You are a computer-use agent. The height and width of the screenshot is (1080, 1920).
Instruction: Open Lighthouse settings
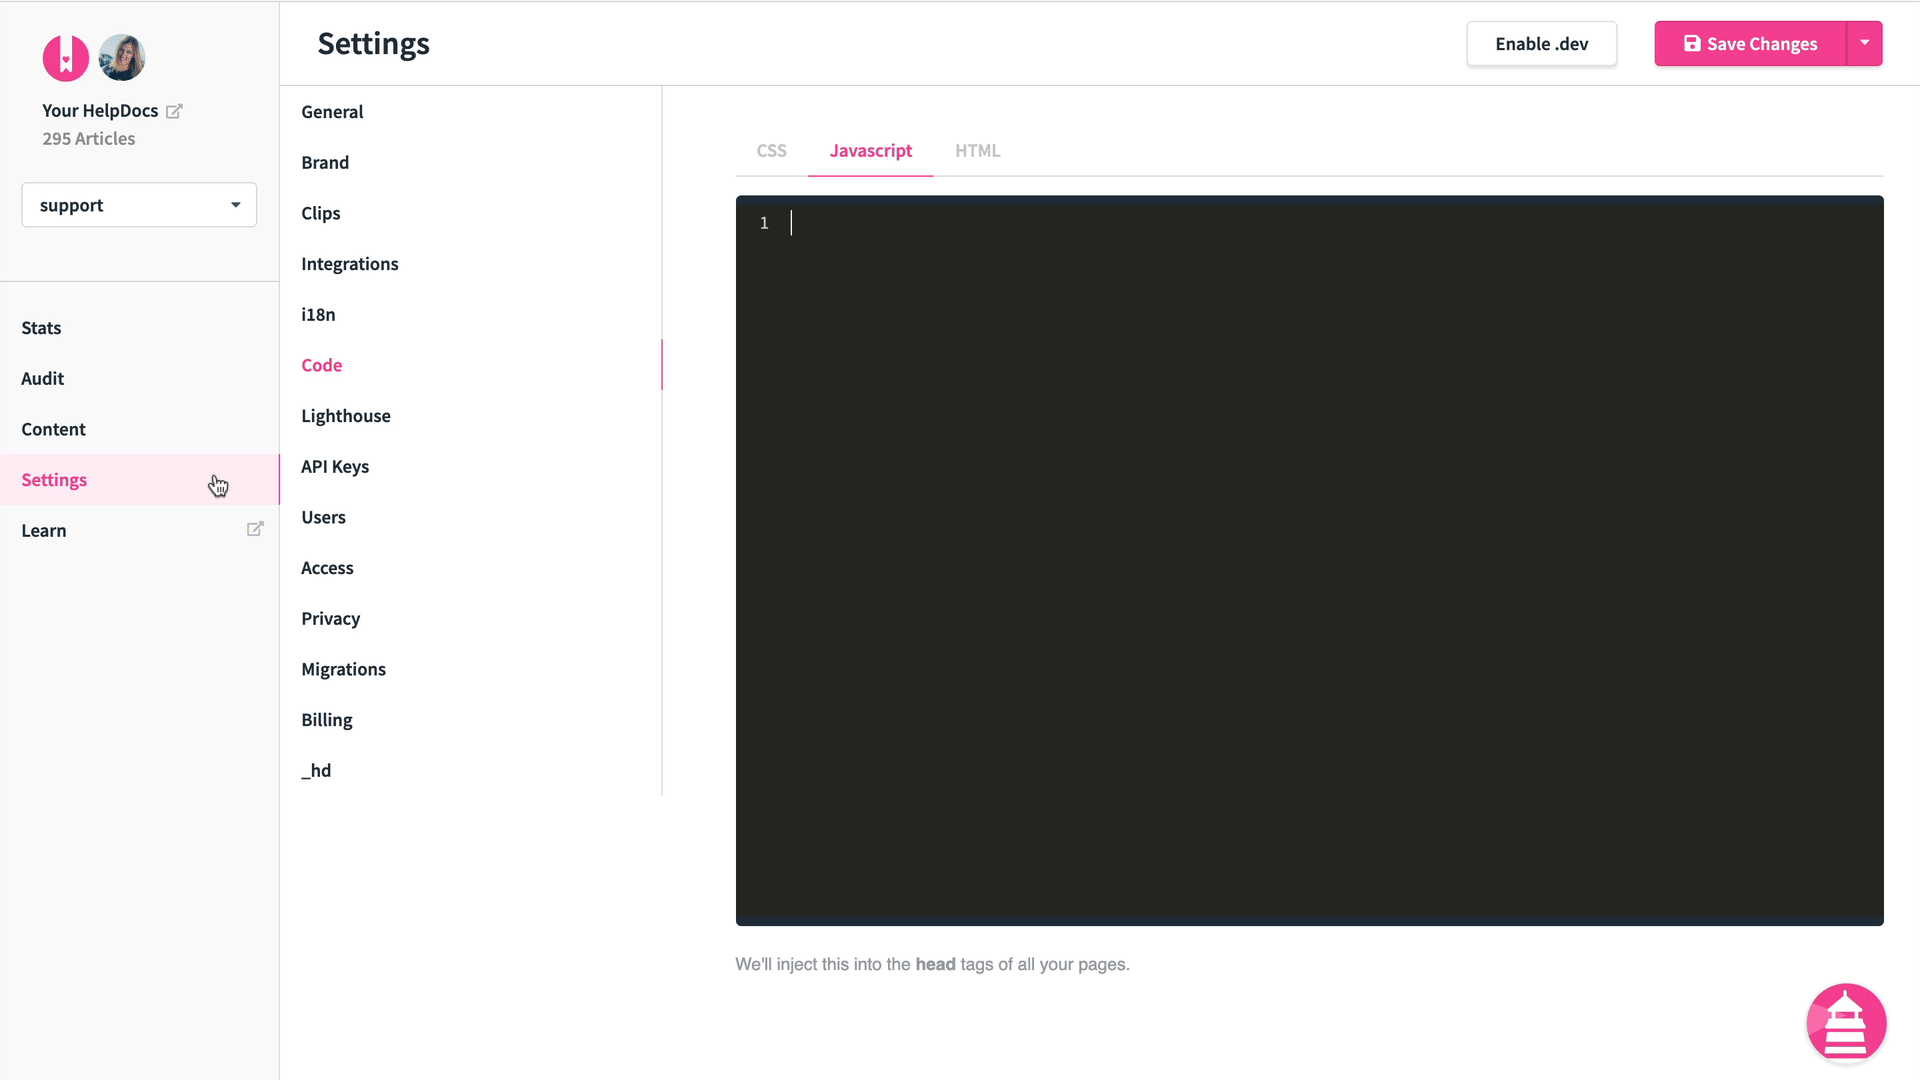[471, 416]
